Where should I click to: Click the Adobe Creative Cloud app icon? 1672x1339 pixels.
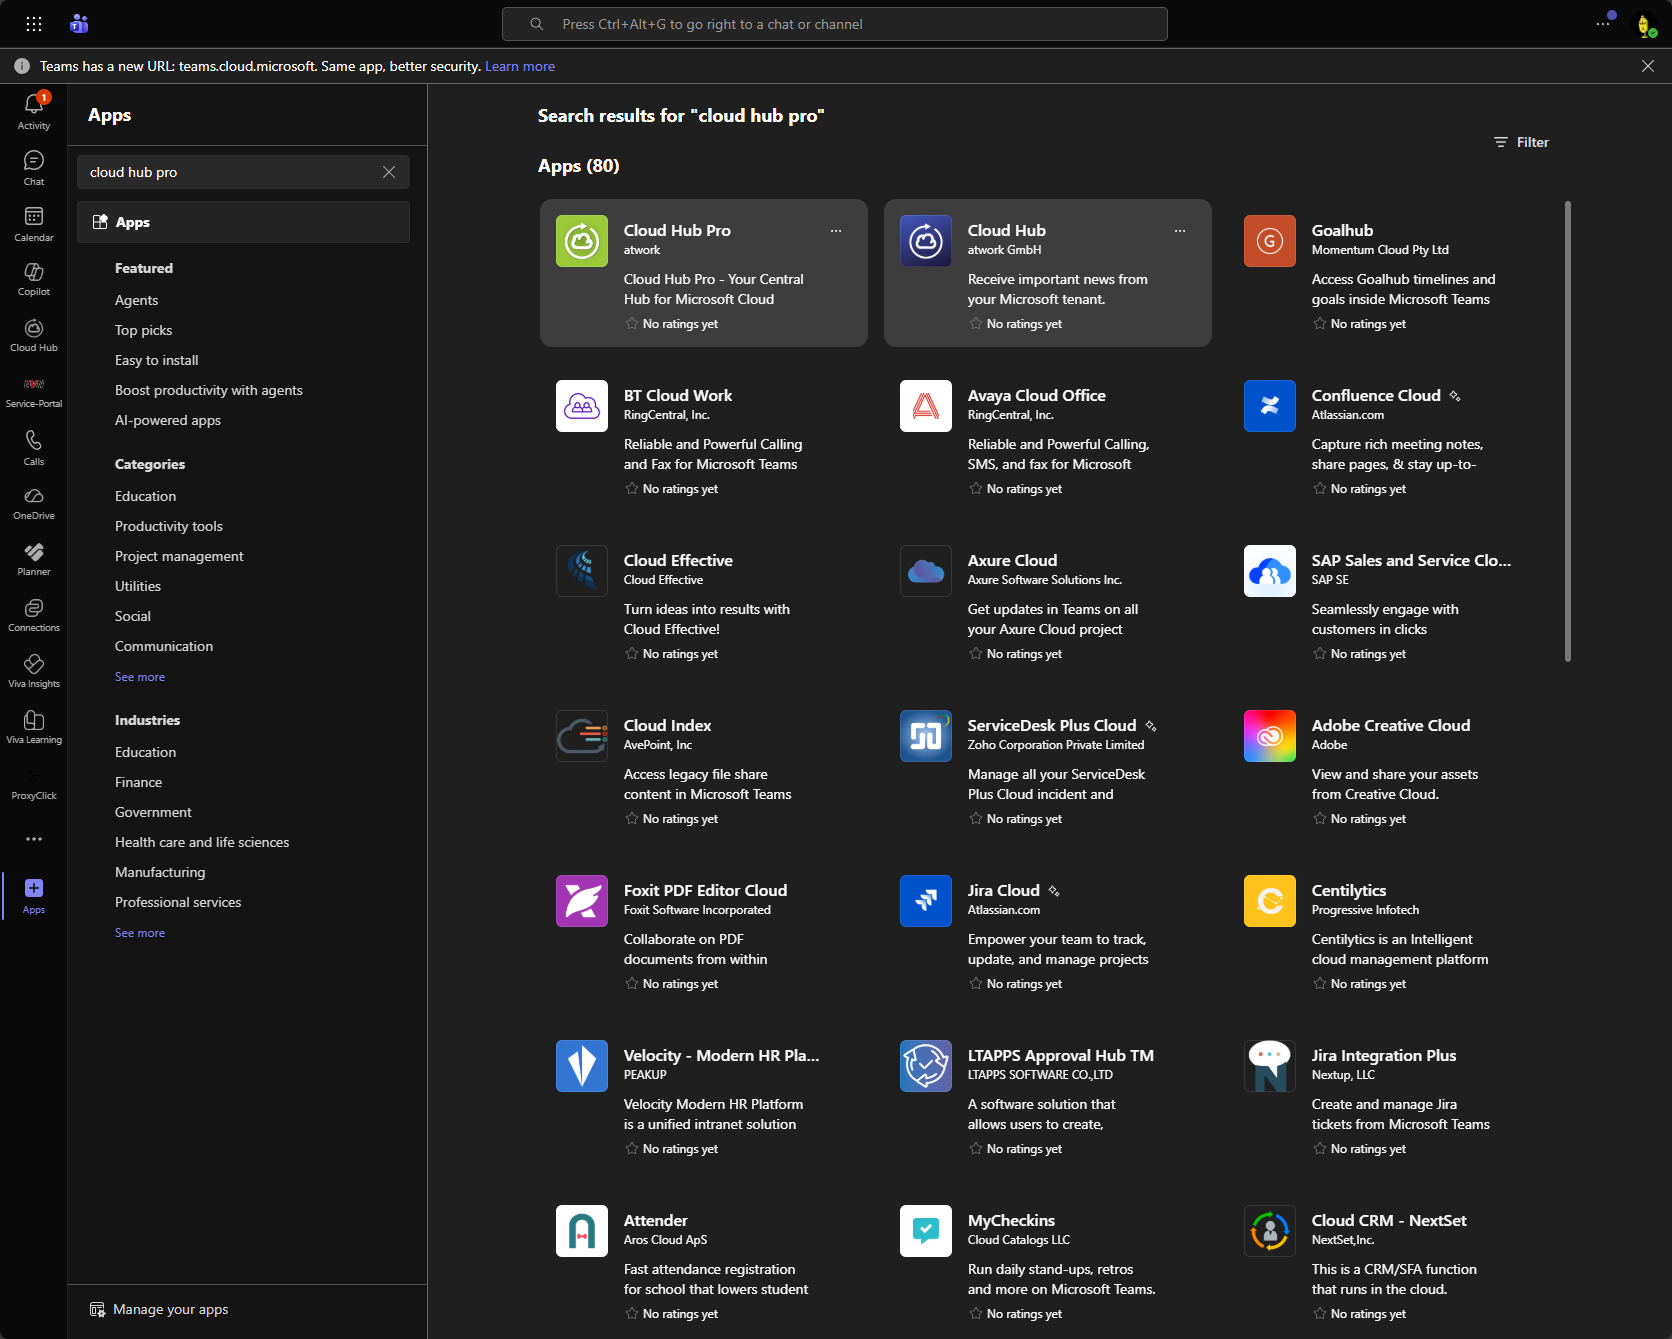1270,736
